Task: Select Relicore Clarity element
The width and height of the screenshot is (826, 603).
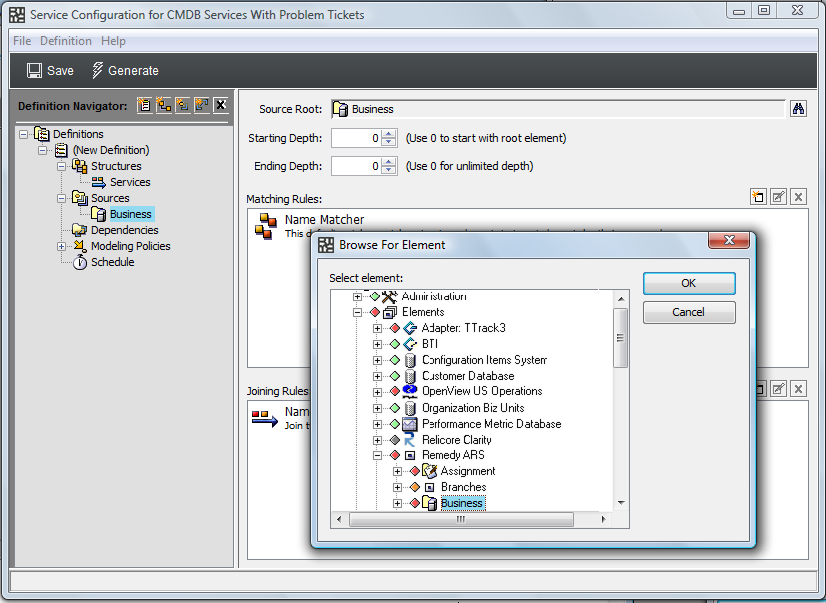Action: 456,440
